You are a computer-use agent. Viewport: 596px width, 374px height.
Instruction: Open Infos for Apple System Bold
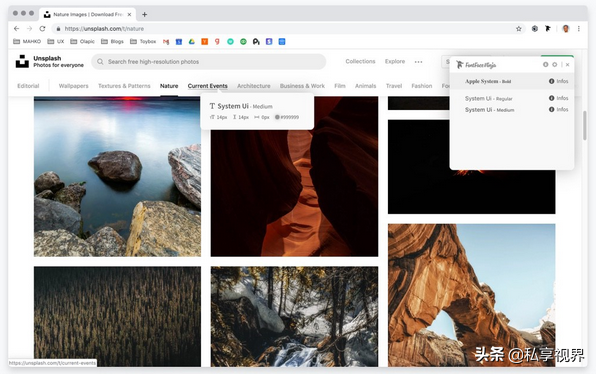(x=558, y=81)
